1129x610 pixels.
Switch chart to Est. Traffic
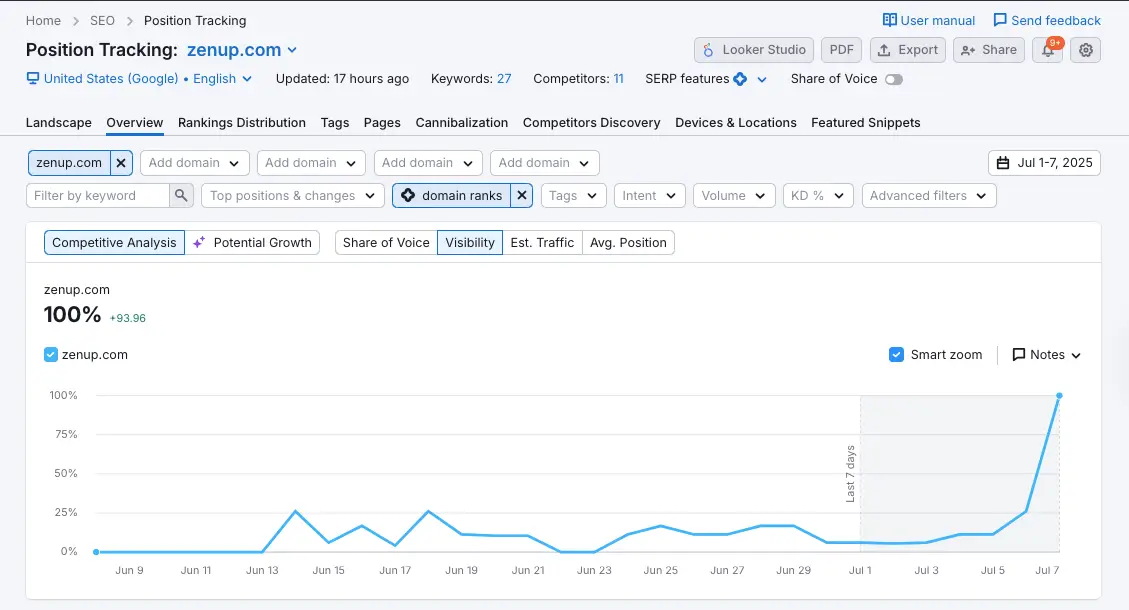pos(542,243)
